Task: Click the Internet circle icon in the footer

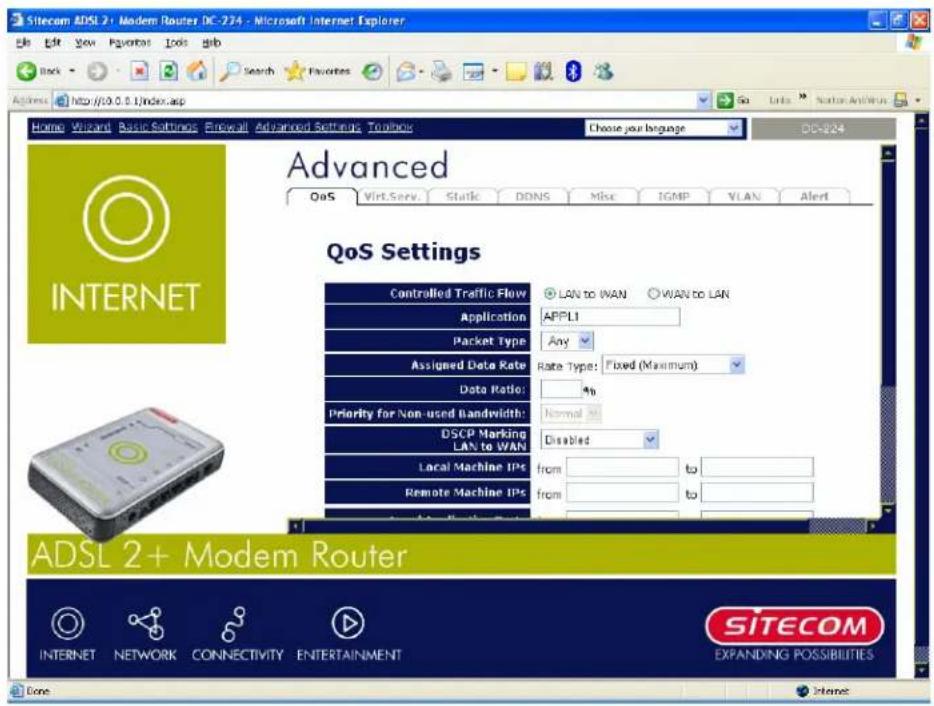Action: click(x=68, y=623)
